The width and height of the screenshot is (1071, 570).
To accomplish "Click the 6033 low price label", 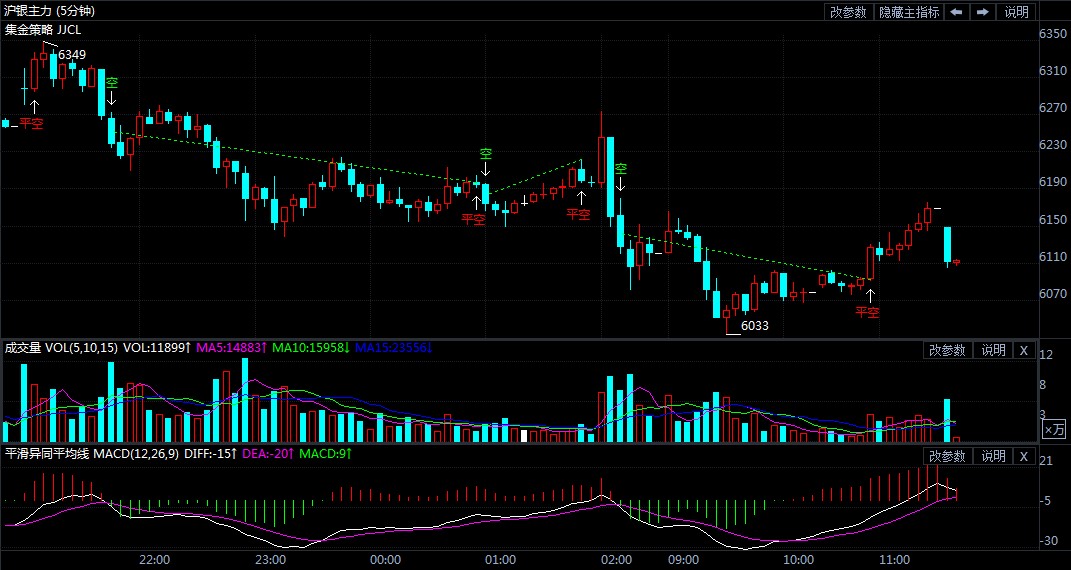I will 754,326.
